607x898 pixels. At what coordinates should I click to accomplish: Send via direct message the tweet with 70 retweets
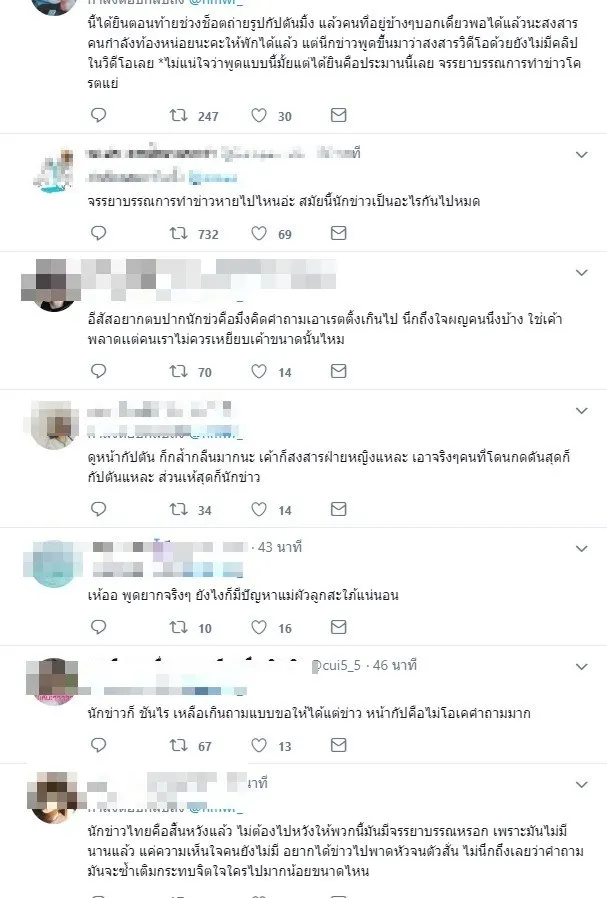point(338,371)
